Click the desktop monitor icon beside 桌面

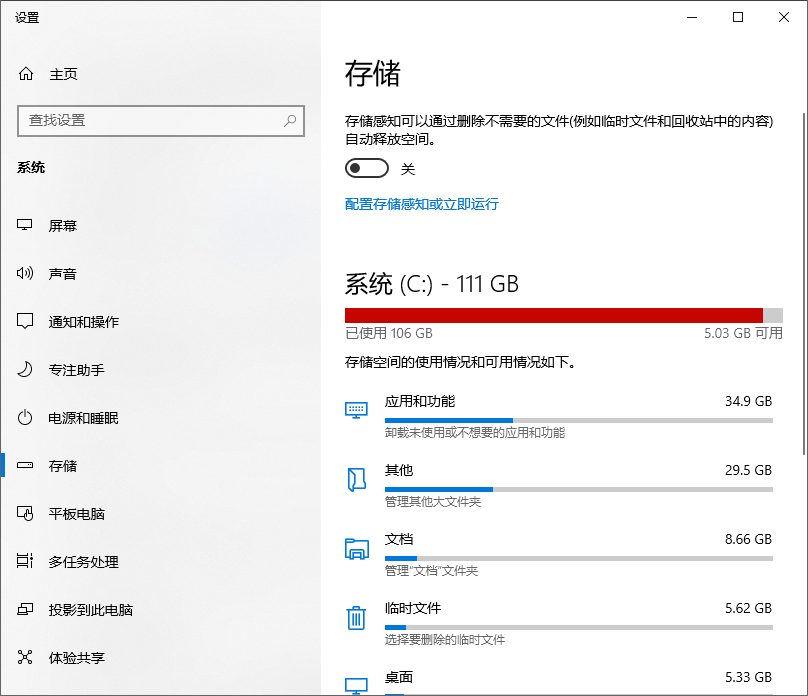[x=356, y=685]
